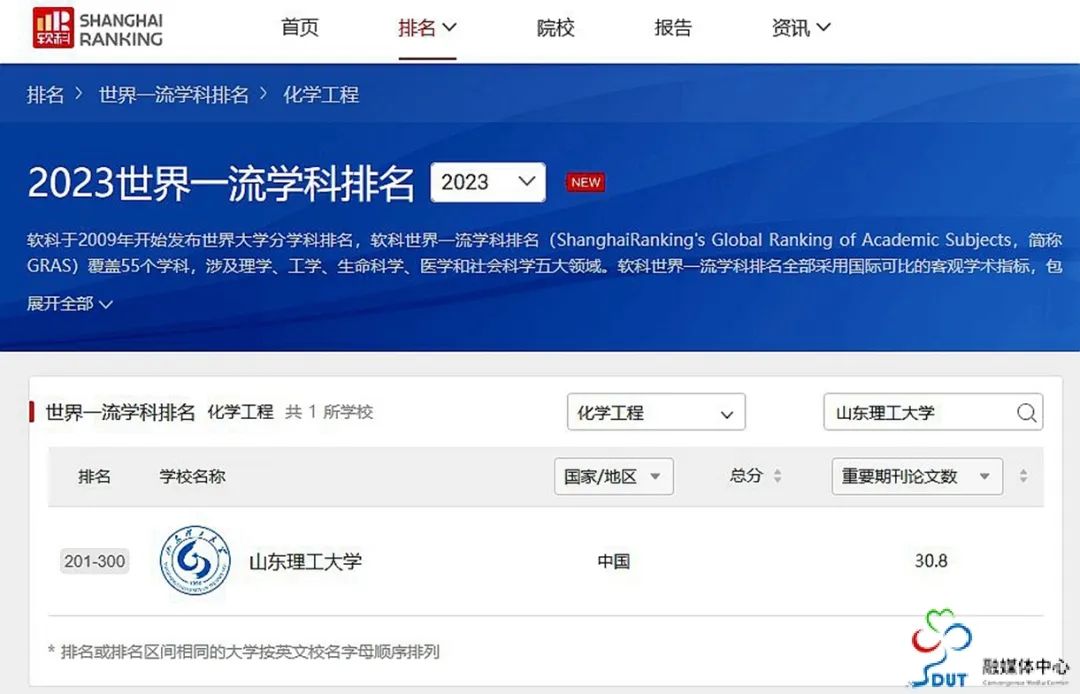Expand description with 展开全部
The width and height of the screenshot is (1080, 694).
tap(69, 304)
